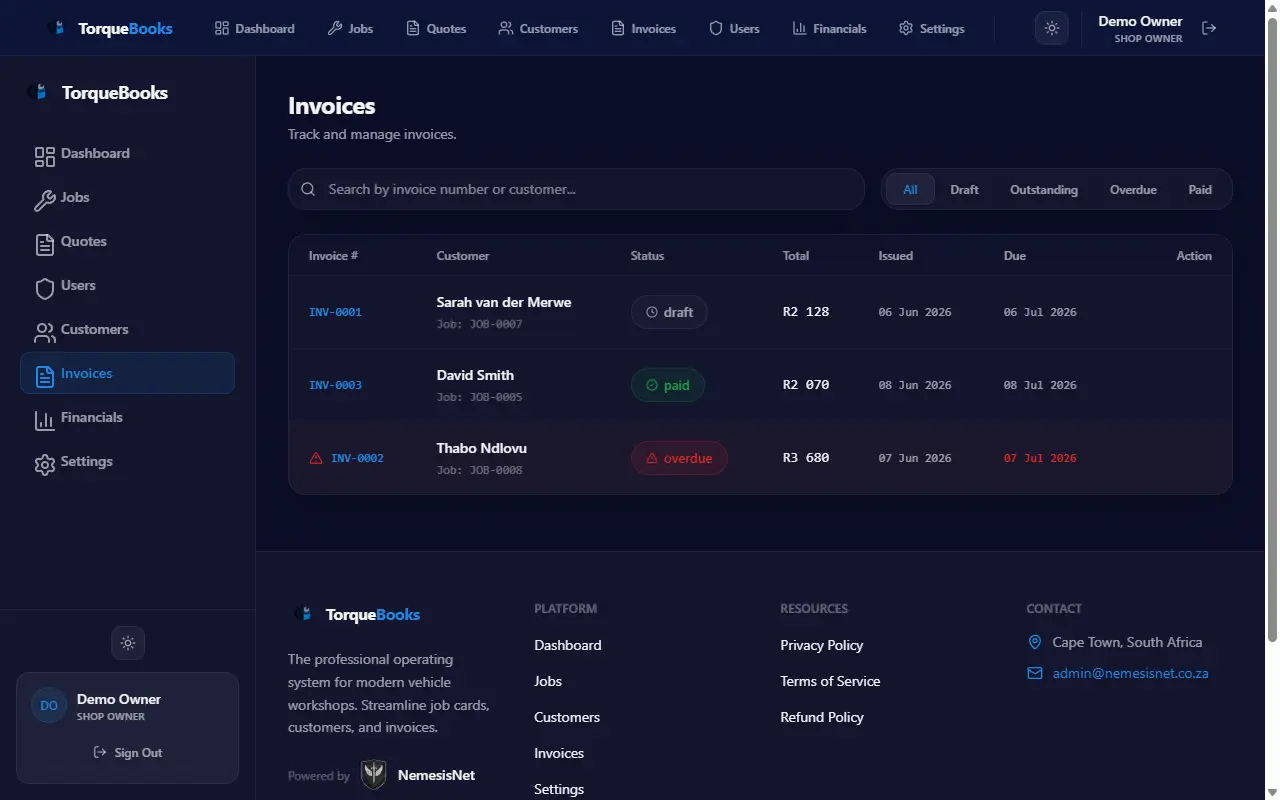Click customer name David Smith
Screen dimensions: 1280x800
click(475, 375)
